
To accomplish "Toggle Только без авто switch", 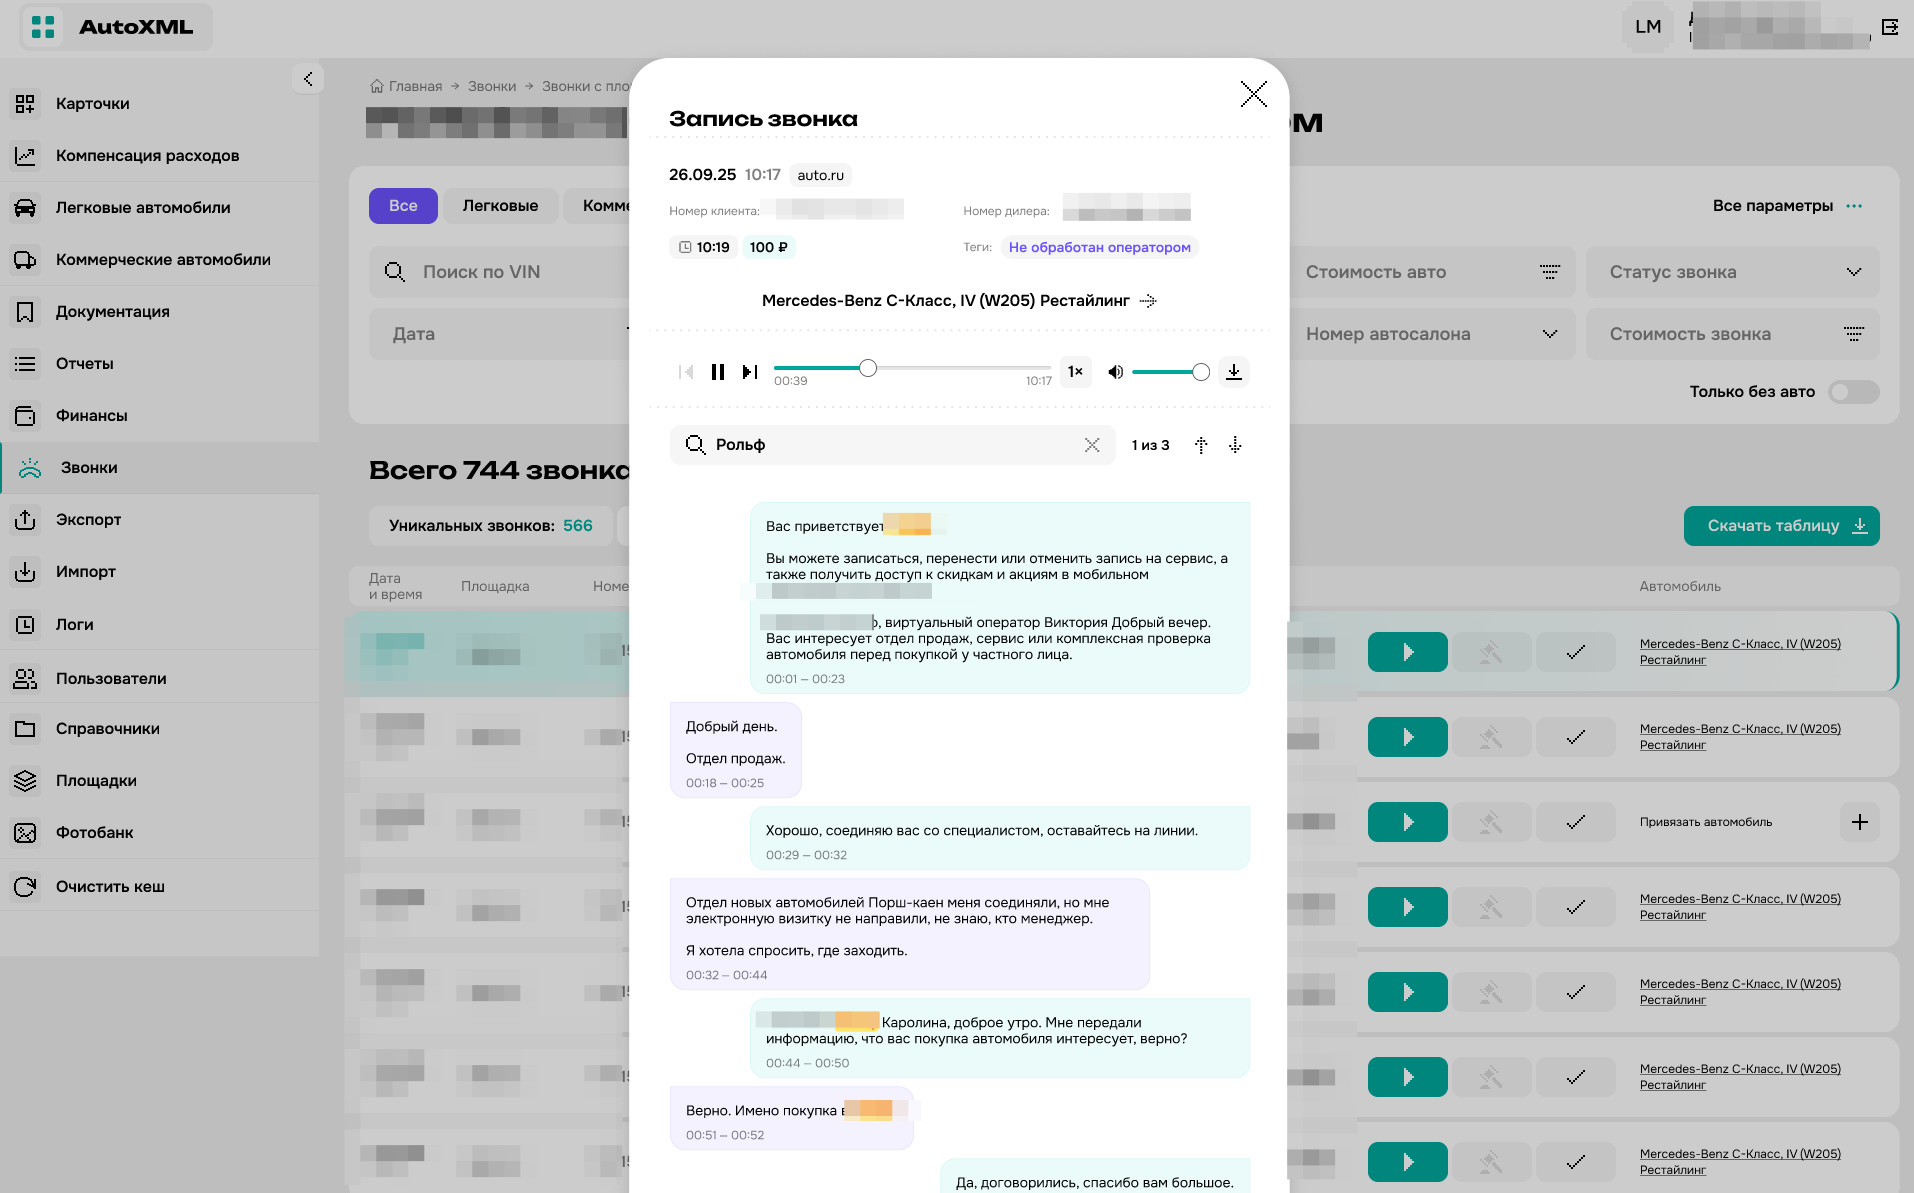I will tap(1853, 392).
